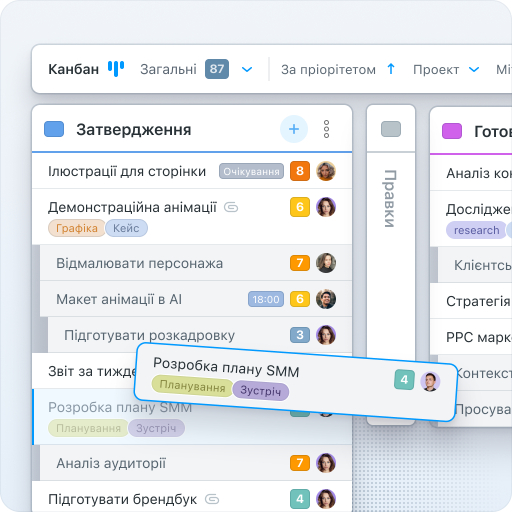The height and width of the screenshot is (512, 512).
Task: Click priority 4 badge on dragged SMM card
Action: [404, 380]
